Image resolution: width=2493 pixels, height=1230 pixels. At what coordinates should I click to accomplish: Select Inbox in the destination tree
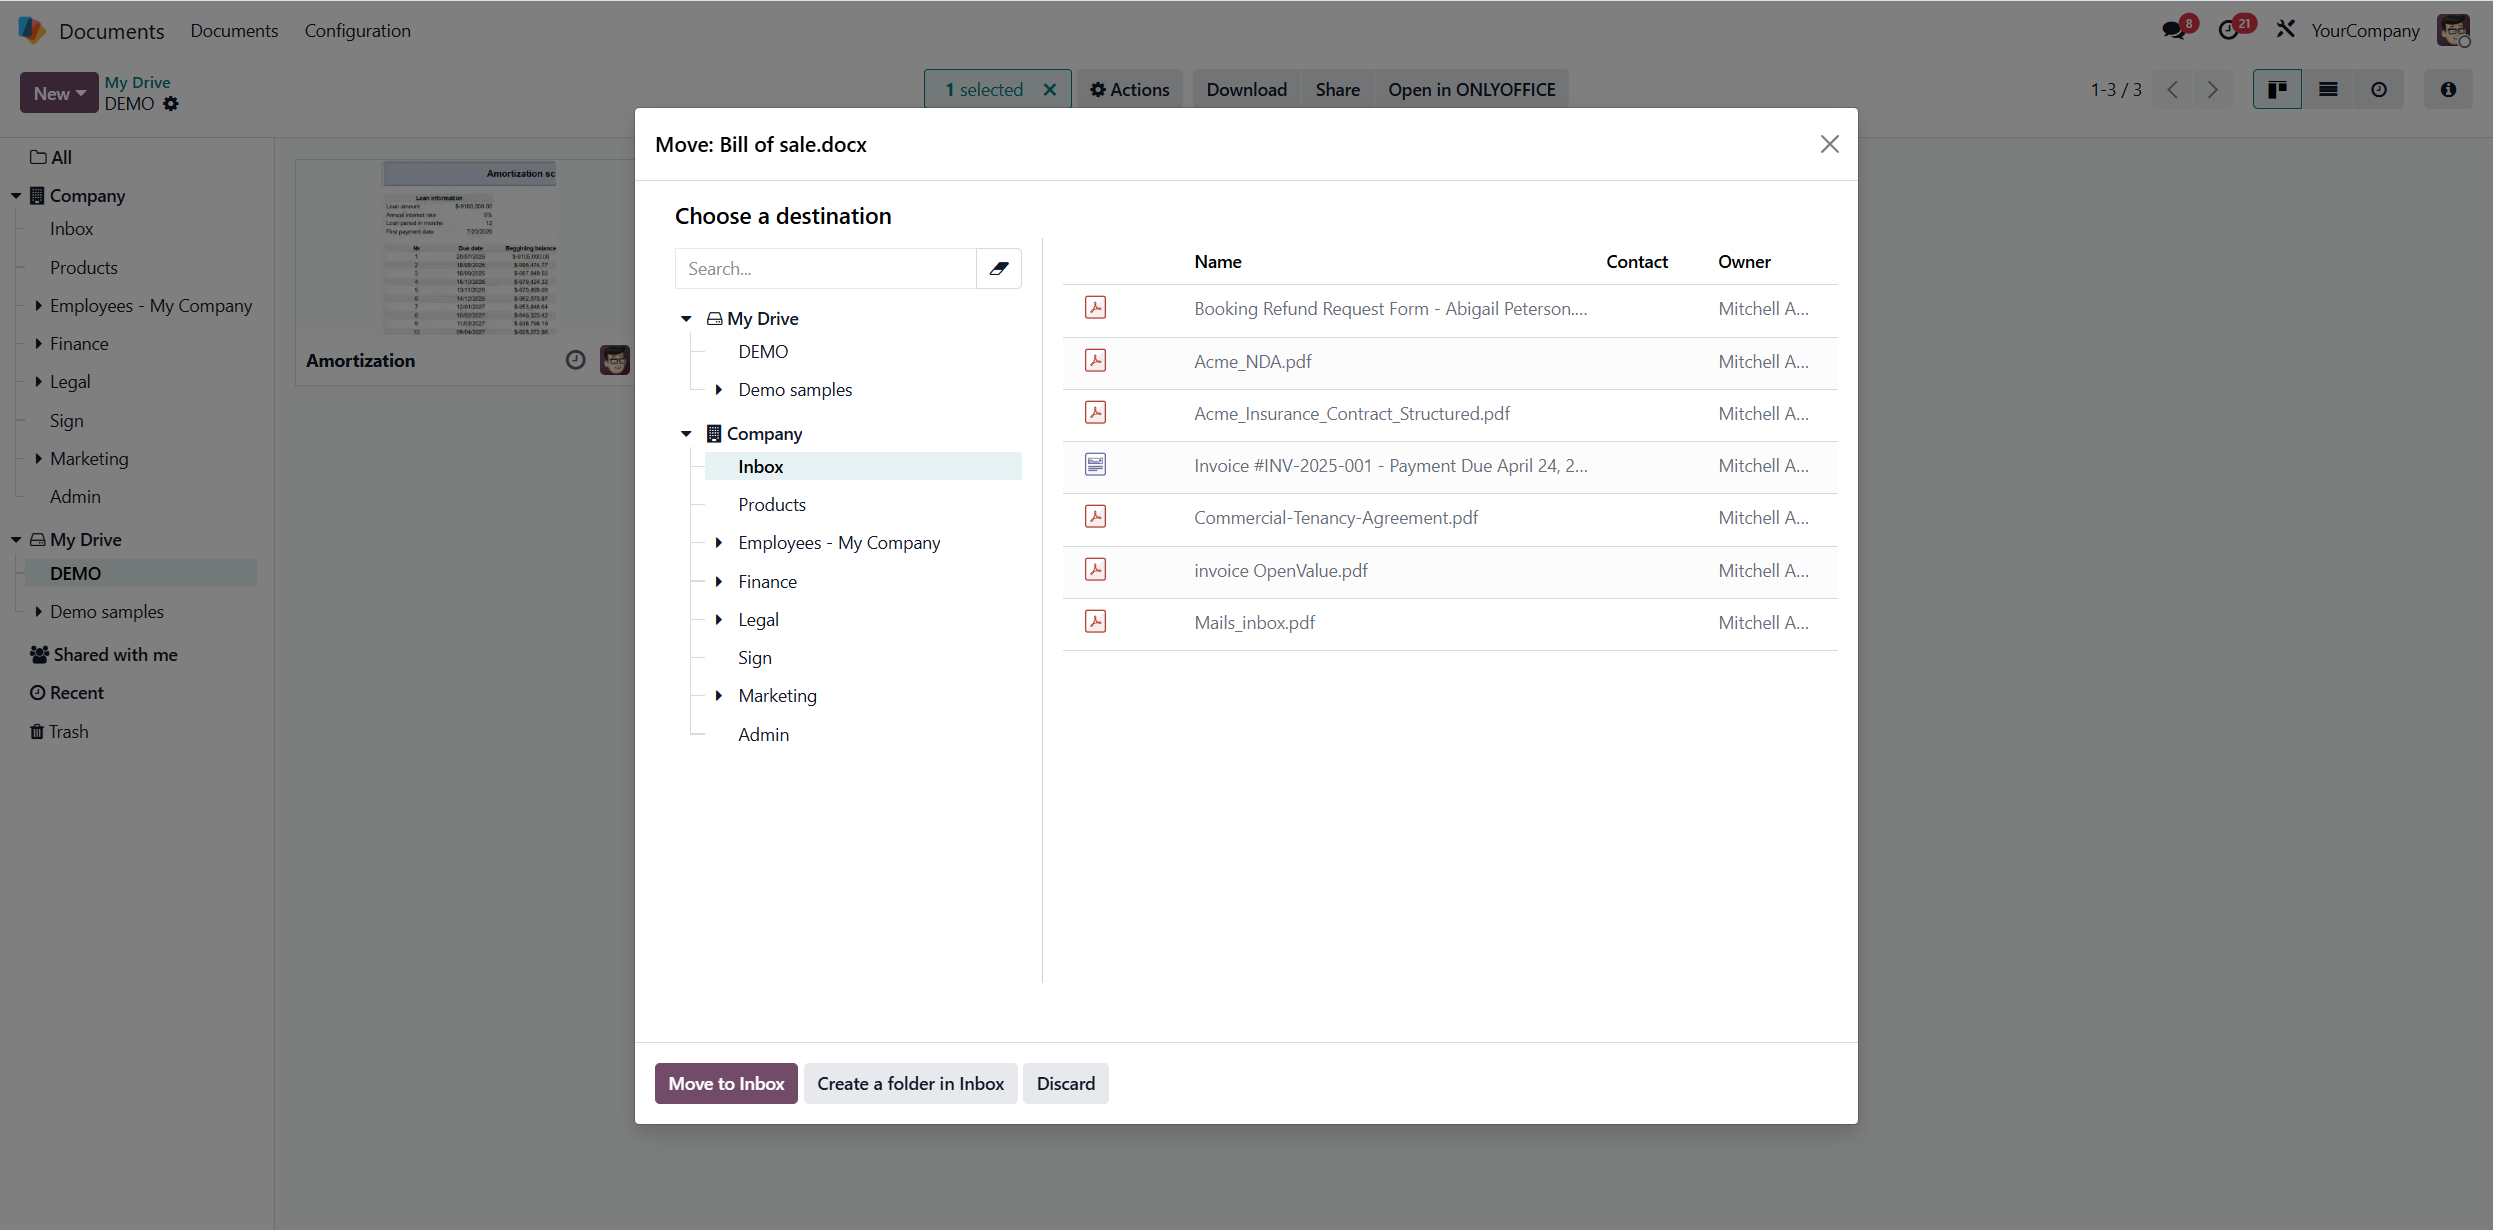pos(863,466)
